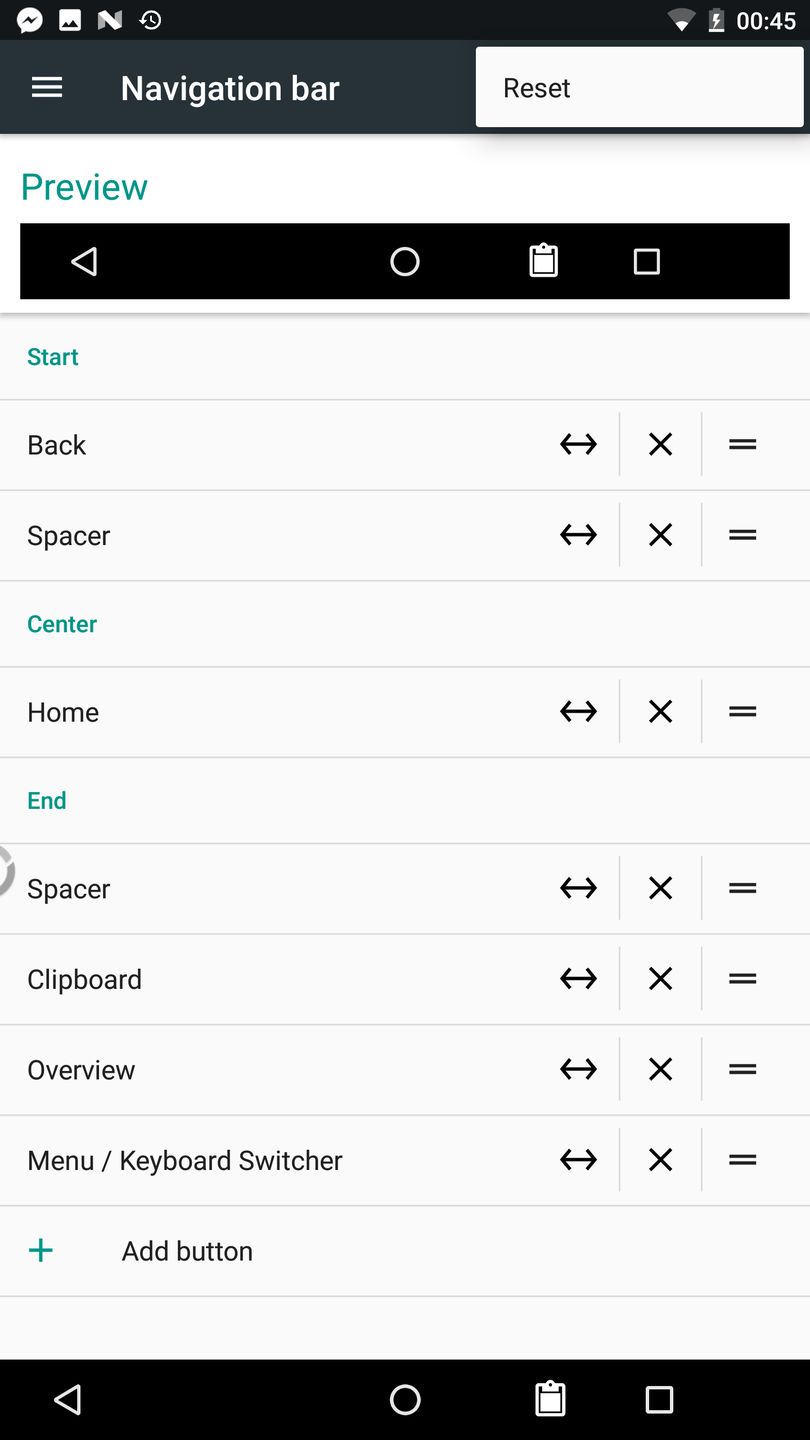Click reorder handle for Home row
The width and height of the screenshot is (810, 1440).
[742, 712]
